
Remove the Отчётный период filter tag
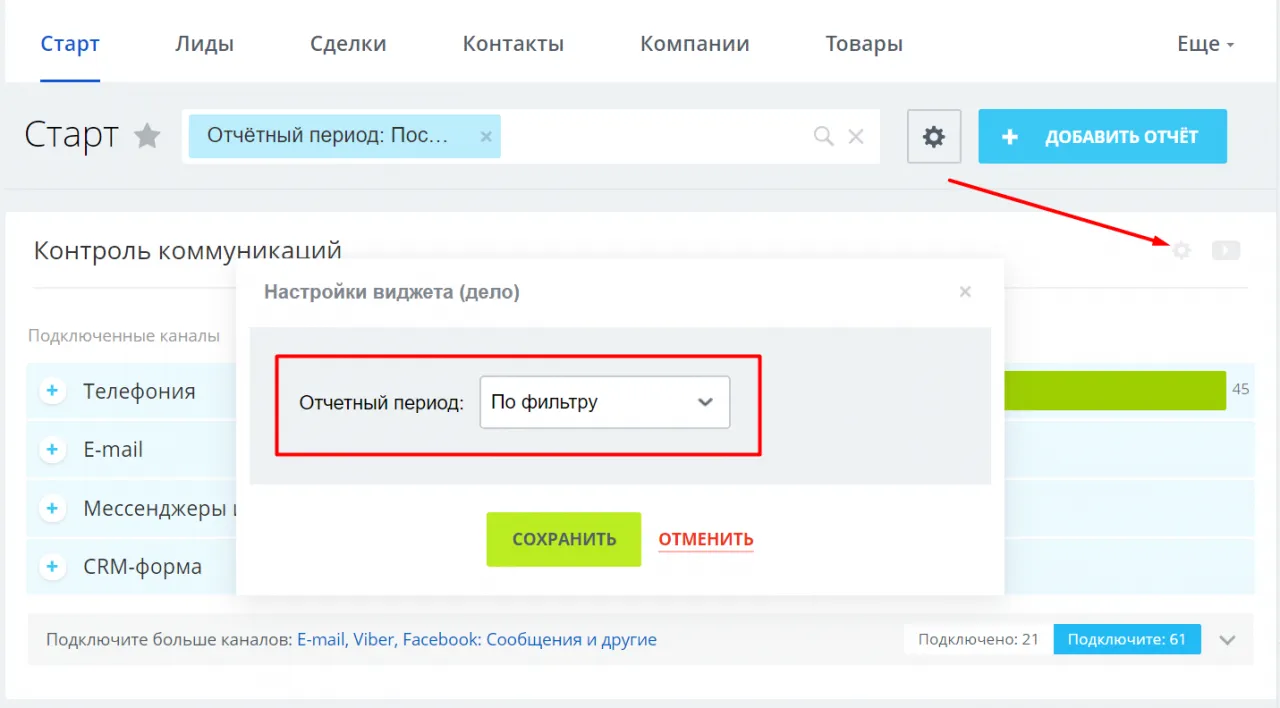coord(486,137)
